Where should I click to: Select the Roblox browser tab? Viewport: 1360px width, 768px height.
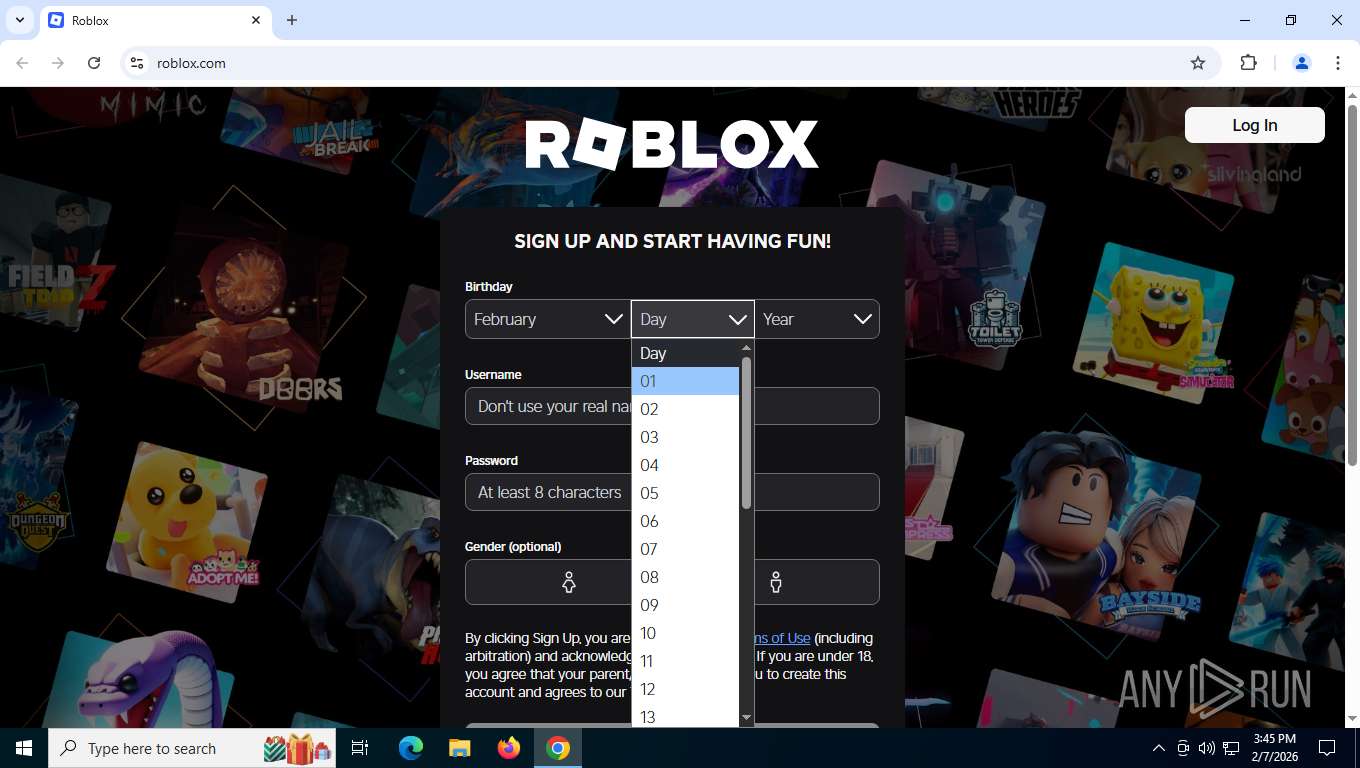155,20
